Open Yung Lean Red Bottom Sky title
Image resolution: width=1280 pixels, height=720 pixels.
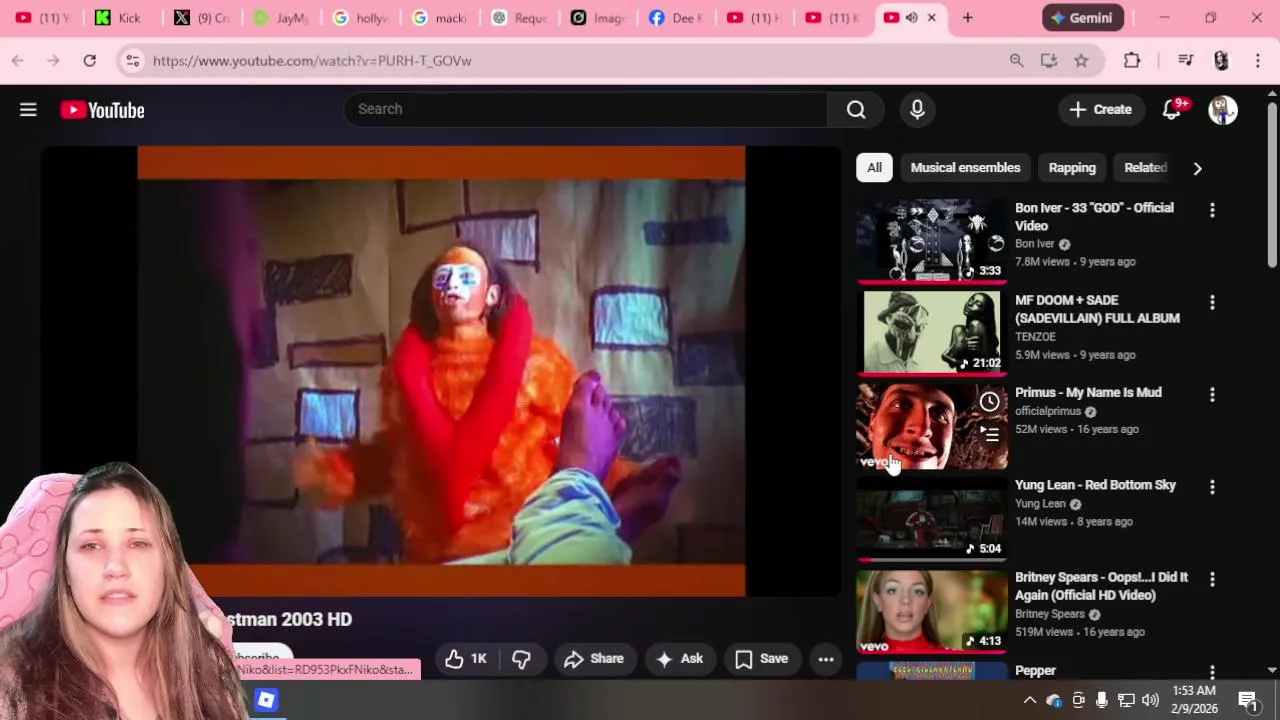point(1095,485)
